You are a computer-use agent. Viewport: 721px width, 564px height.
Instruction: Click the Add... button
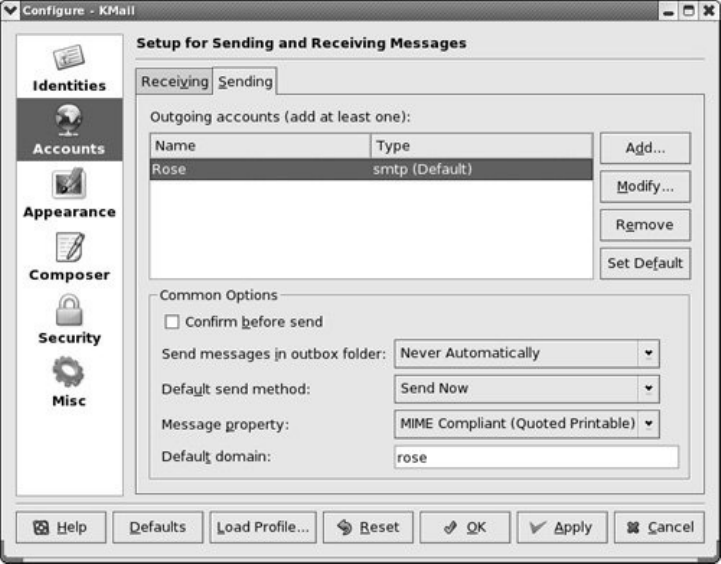tap(645, 148)
